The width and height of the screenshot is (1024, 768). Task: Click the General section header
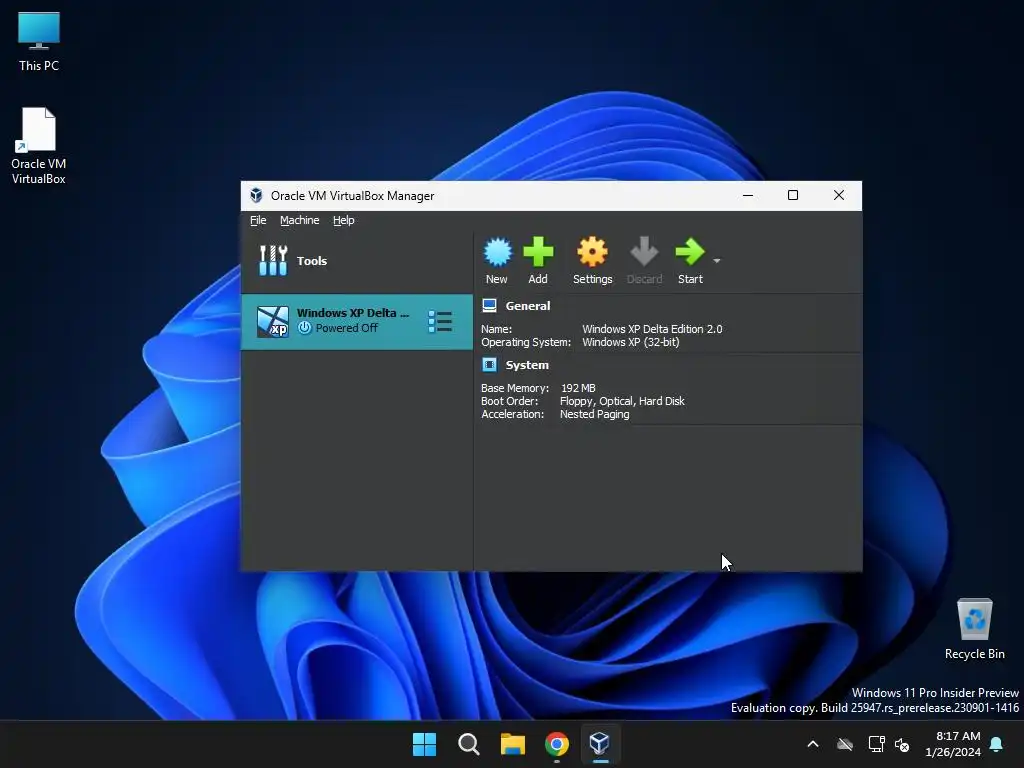528,306
